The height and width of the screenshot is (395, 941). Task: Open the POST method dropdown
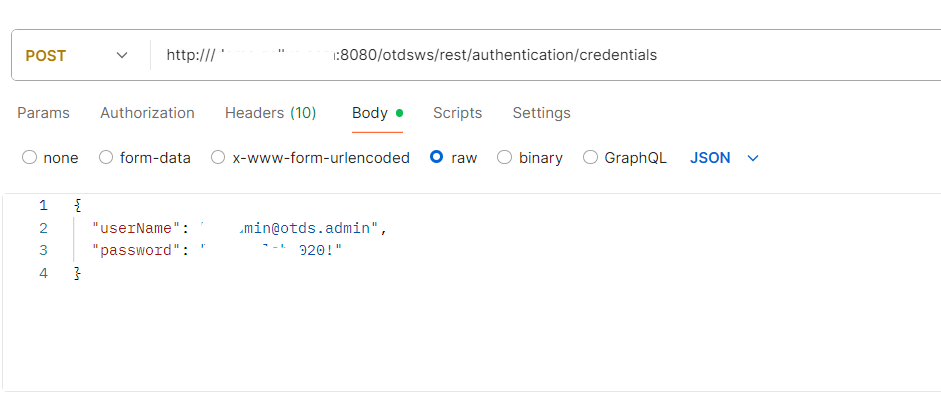pyautogui.click(x=76, y=55)
